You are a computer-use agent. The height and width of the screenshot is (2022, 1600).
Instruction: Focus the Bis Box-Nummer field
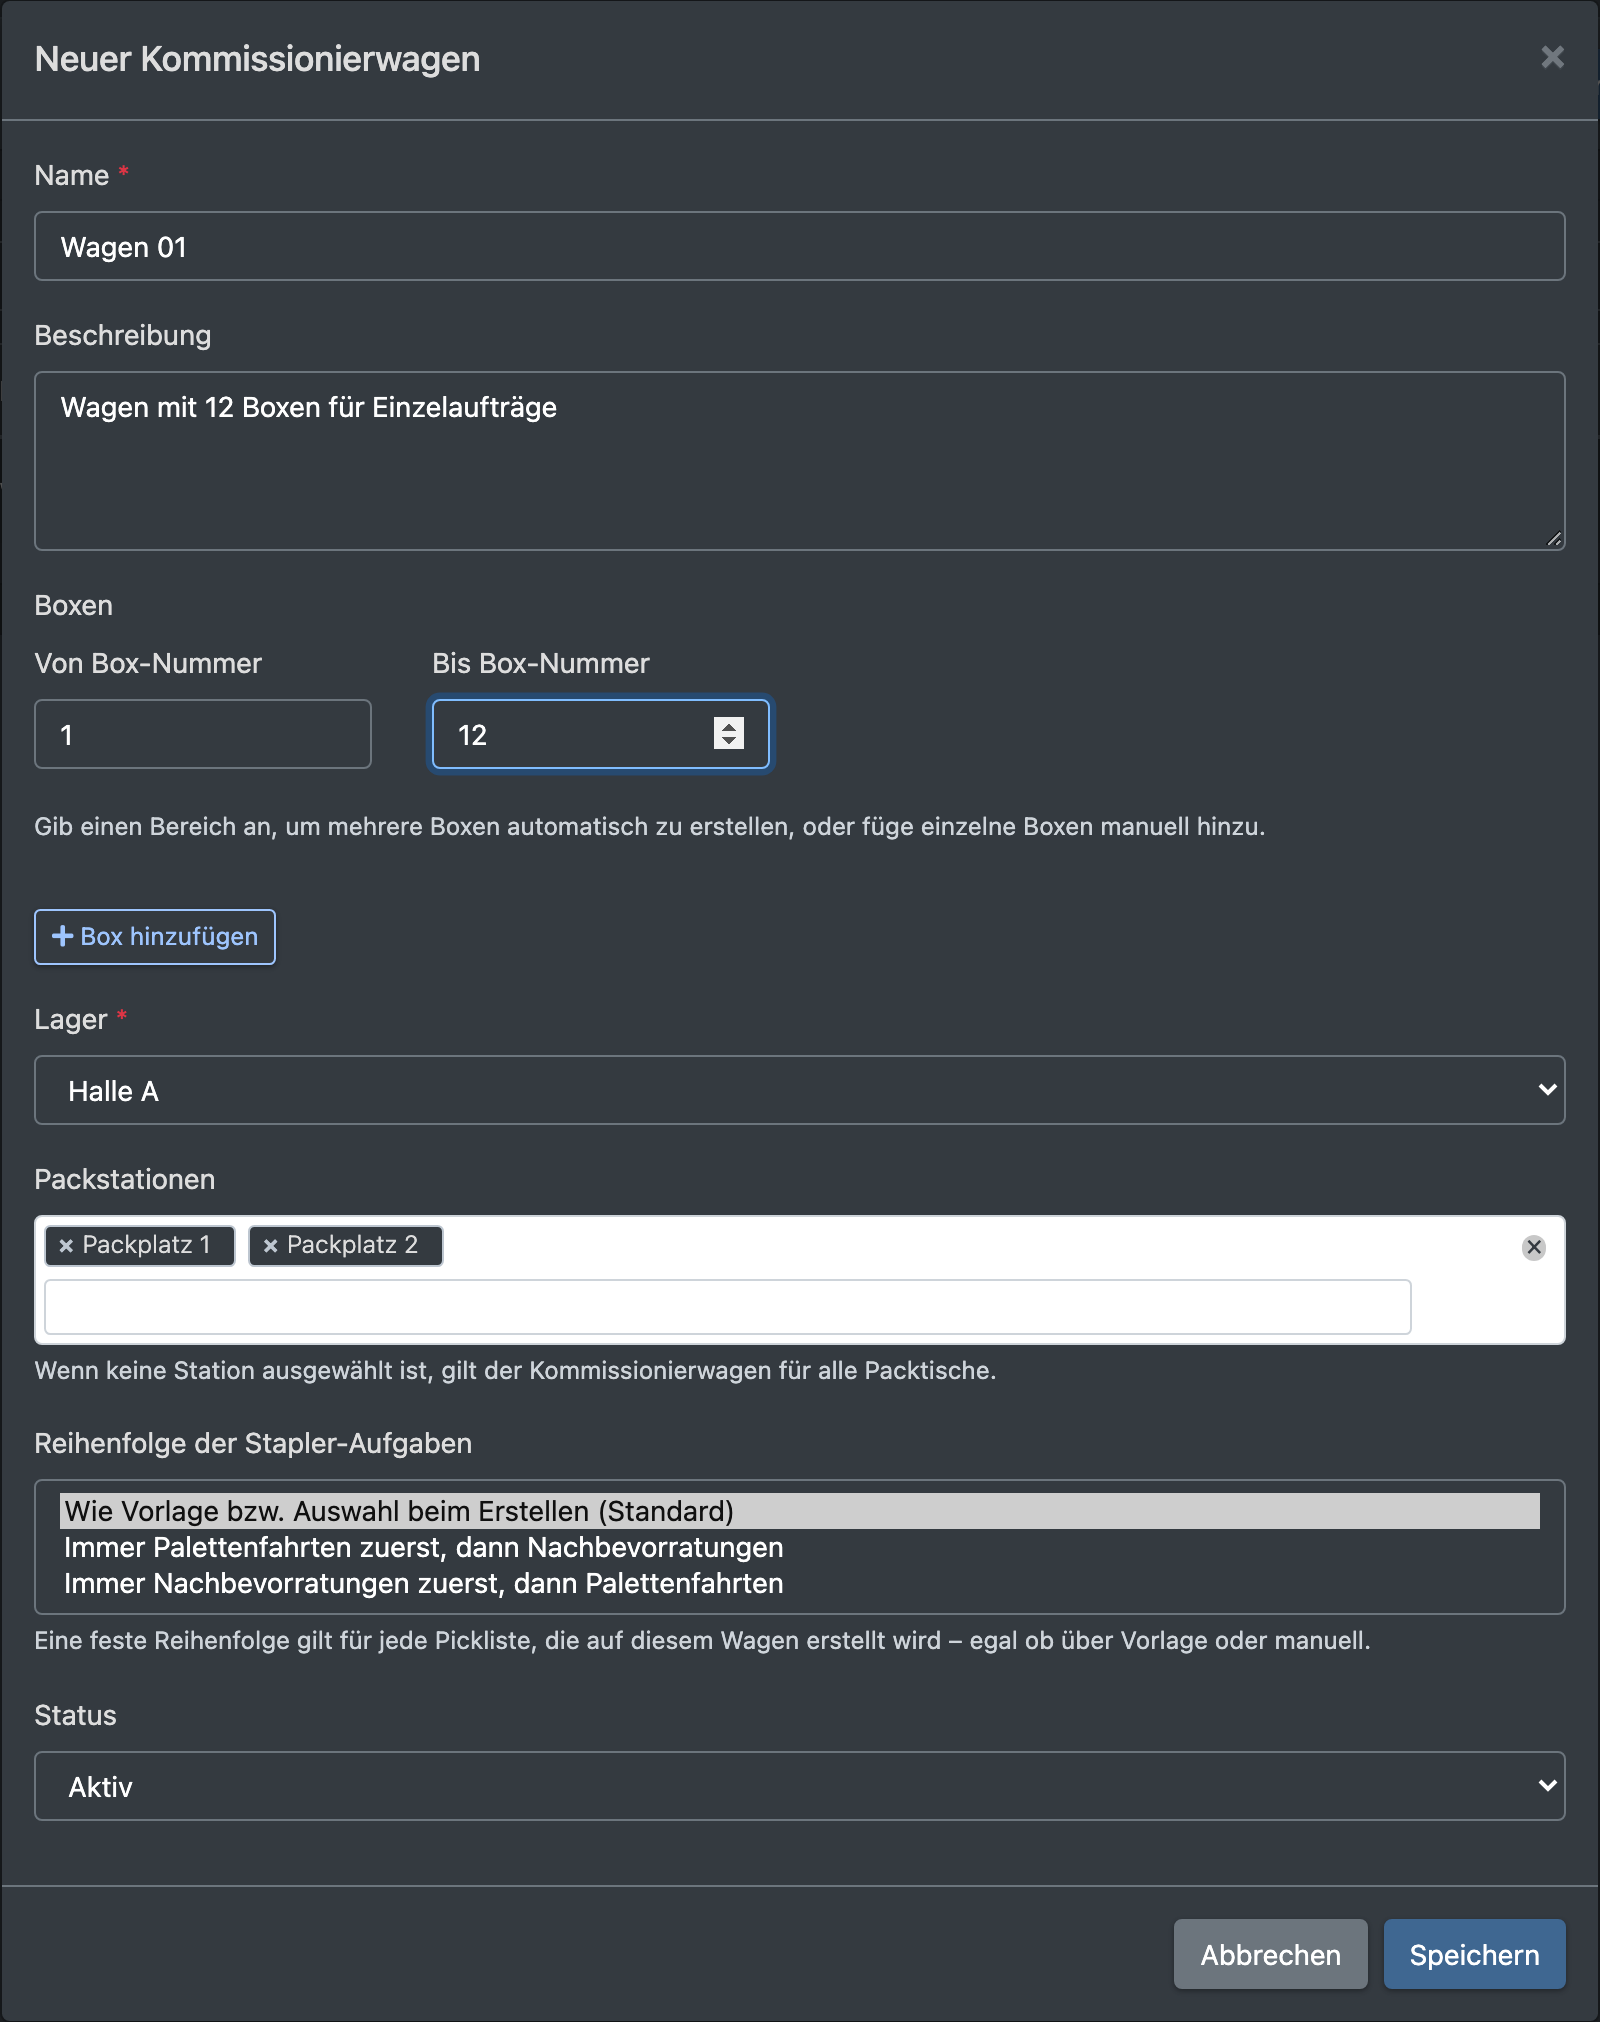tap(600, 734)
